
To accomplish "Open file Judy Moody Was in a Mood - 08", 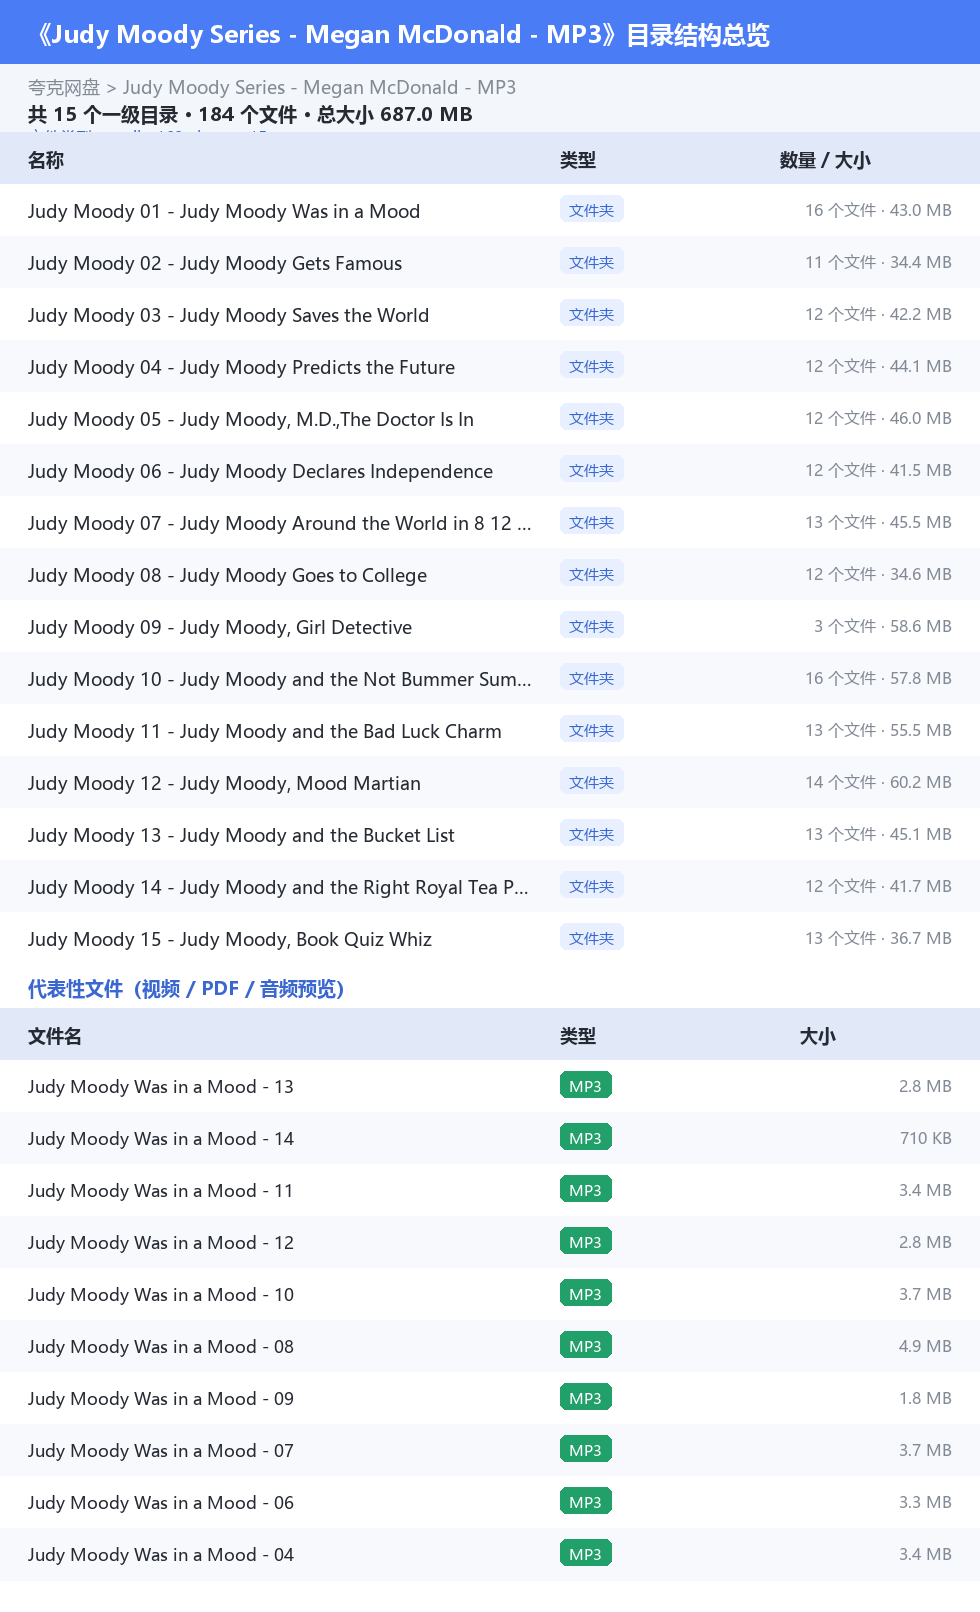I will (161, 1347).
